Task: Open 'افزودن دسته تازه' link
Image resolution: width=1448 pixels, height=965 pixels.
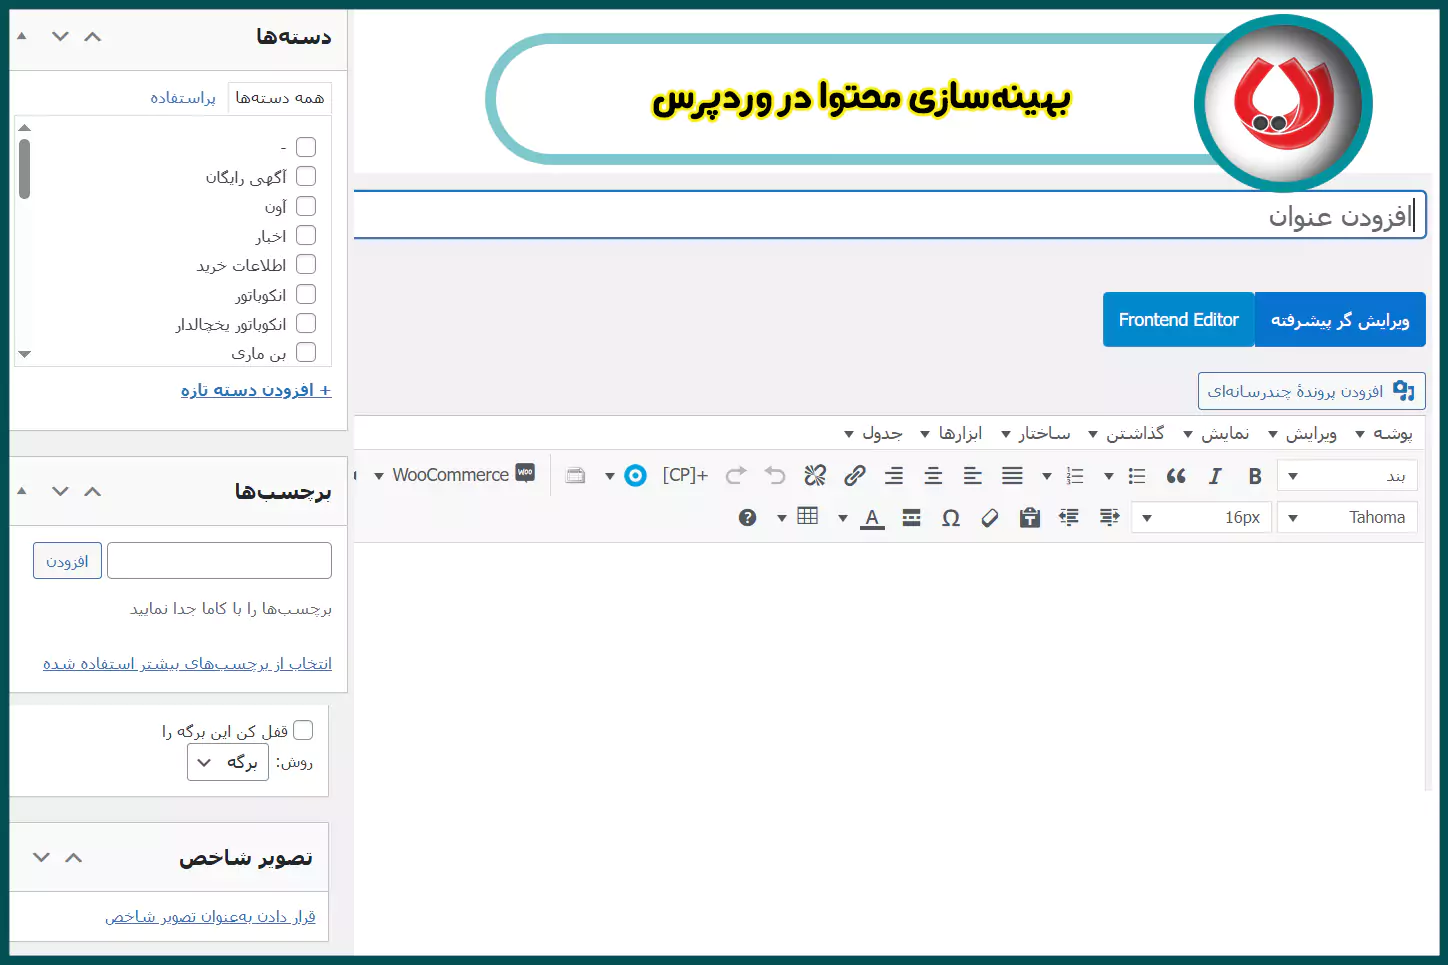Action: (255, 390)
